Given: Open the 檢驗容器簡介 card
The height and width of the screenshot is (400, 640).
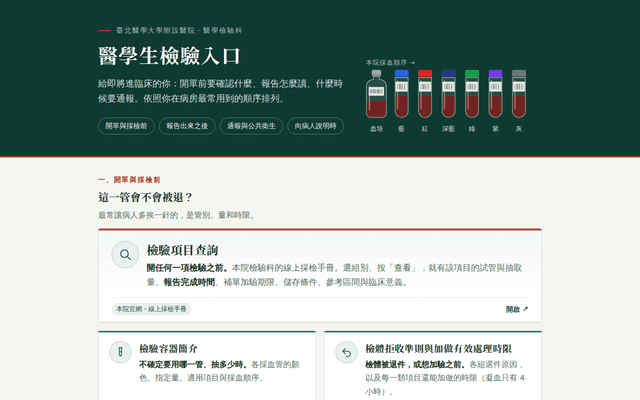Looking at the screenshot, I should pos(207,366).
